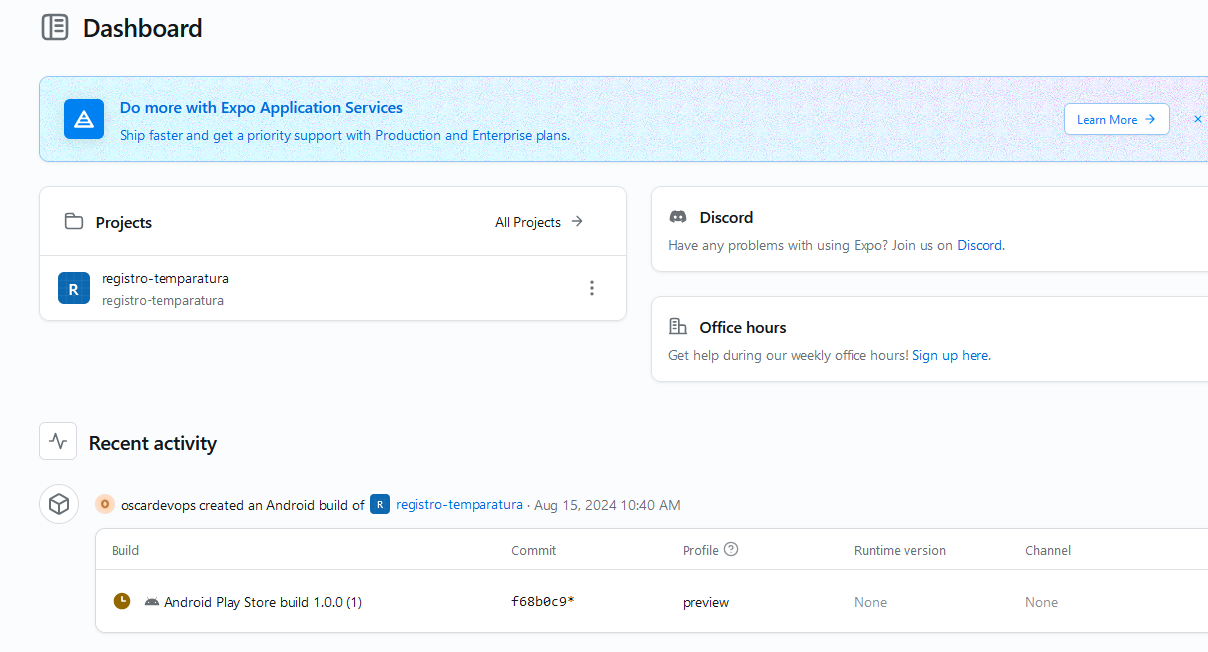The width and height of the screenshot is (1208, 652).
Task: Click the blue R avatar in Projects
Action: pos(74,288)
